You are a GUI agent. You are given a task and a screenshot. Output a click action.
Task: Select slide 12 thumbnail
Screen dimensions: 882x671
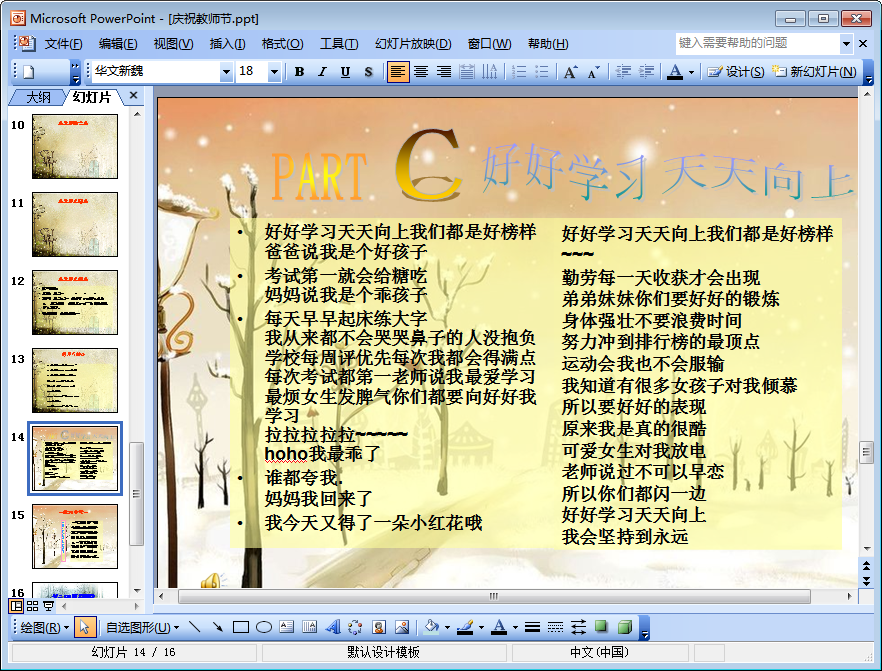point(75,302)
